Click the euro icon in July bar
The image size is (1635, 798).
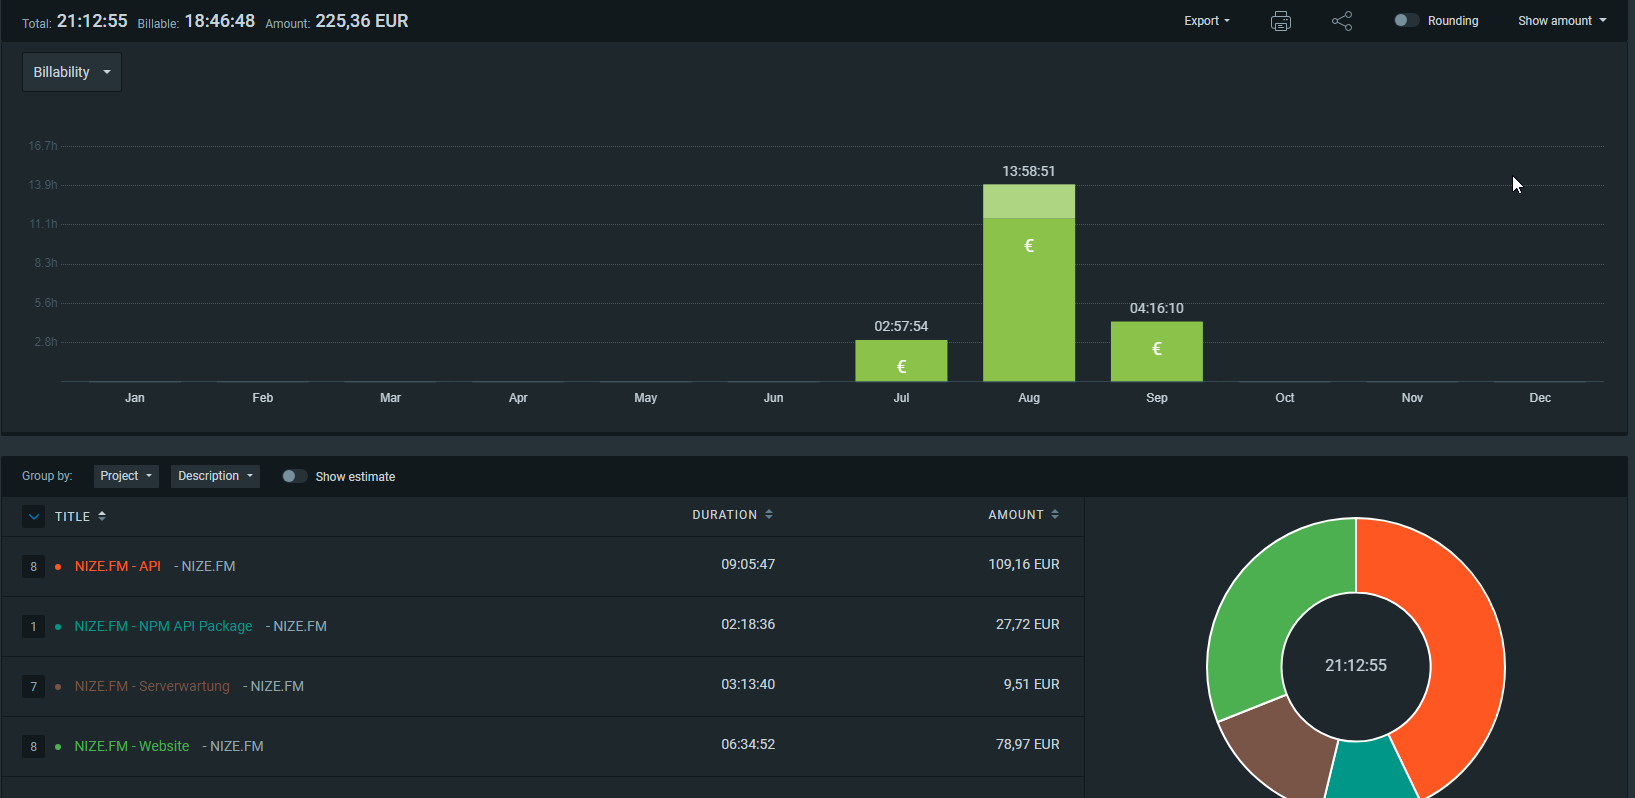point(901,367)
